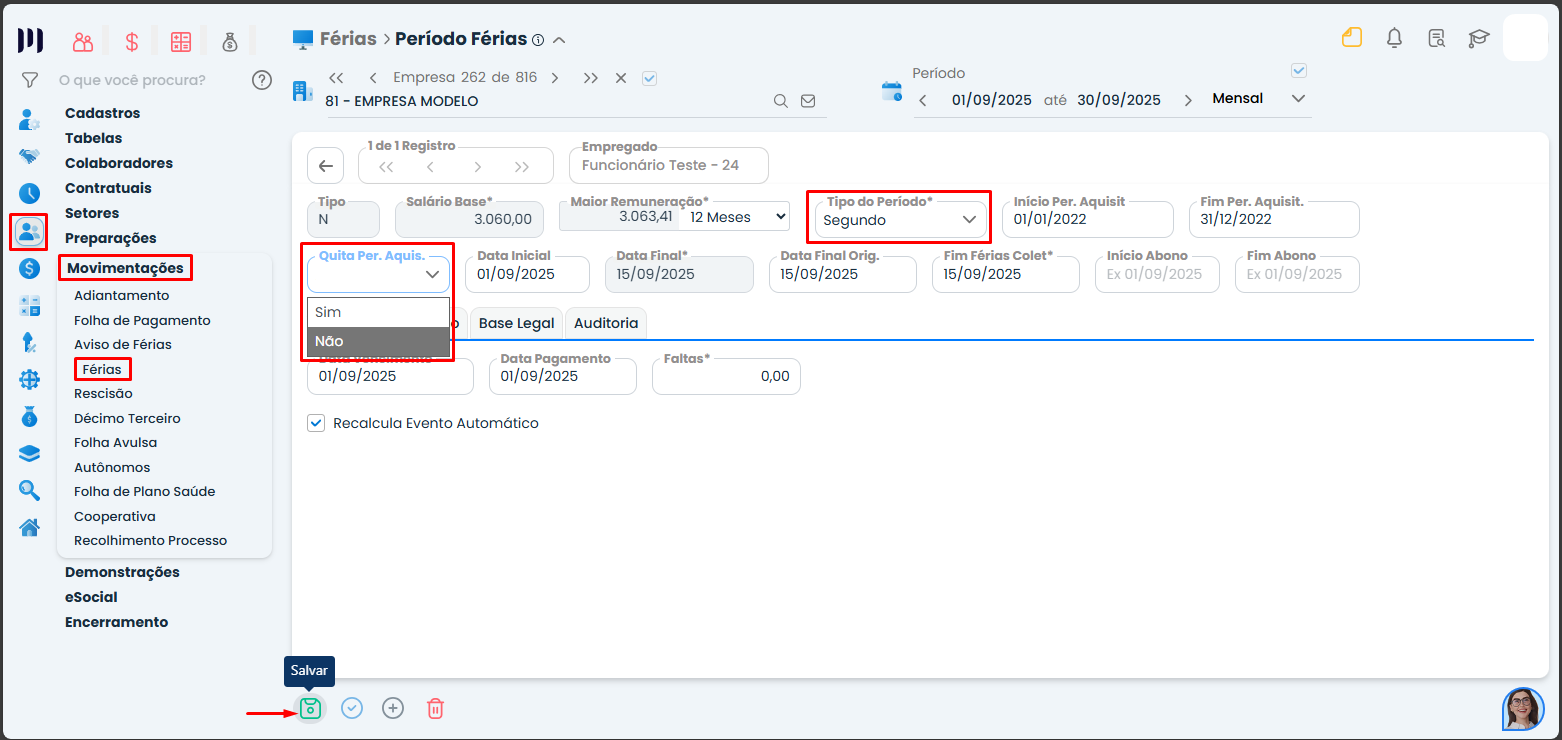
Task: Click the back arrow button beside Registro
Action: [x=325, y=166]
